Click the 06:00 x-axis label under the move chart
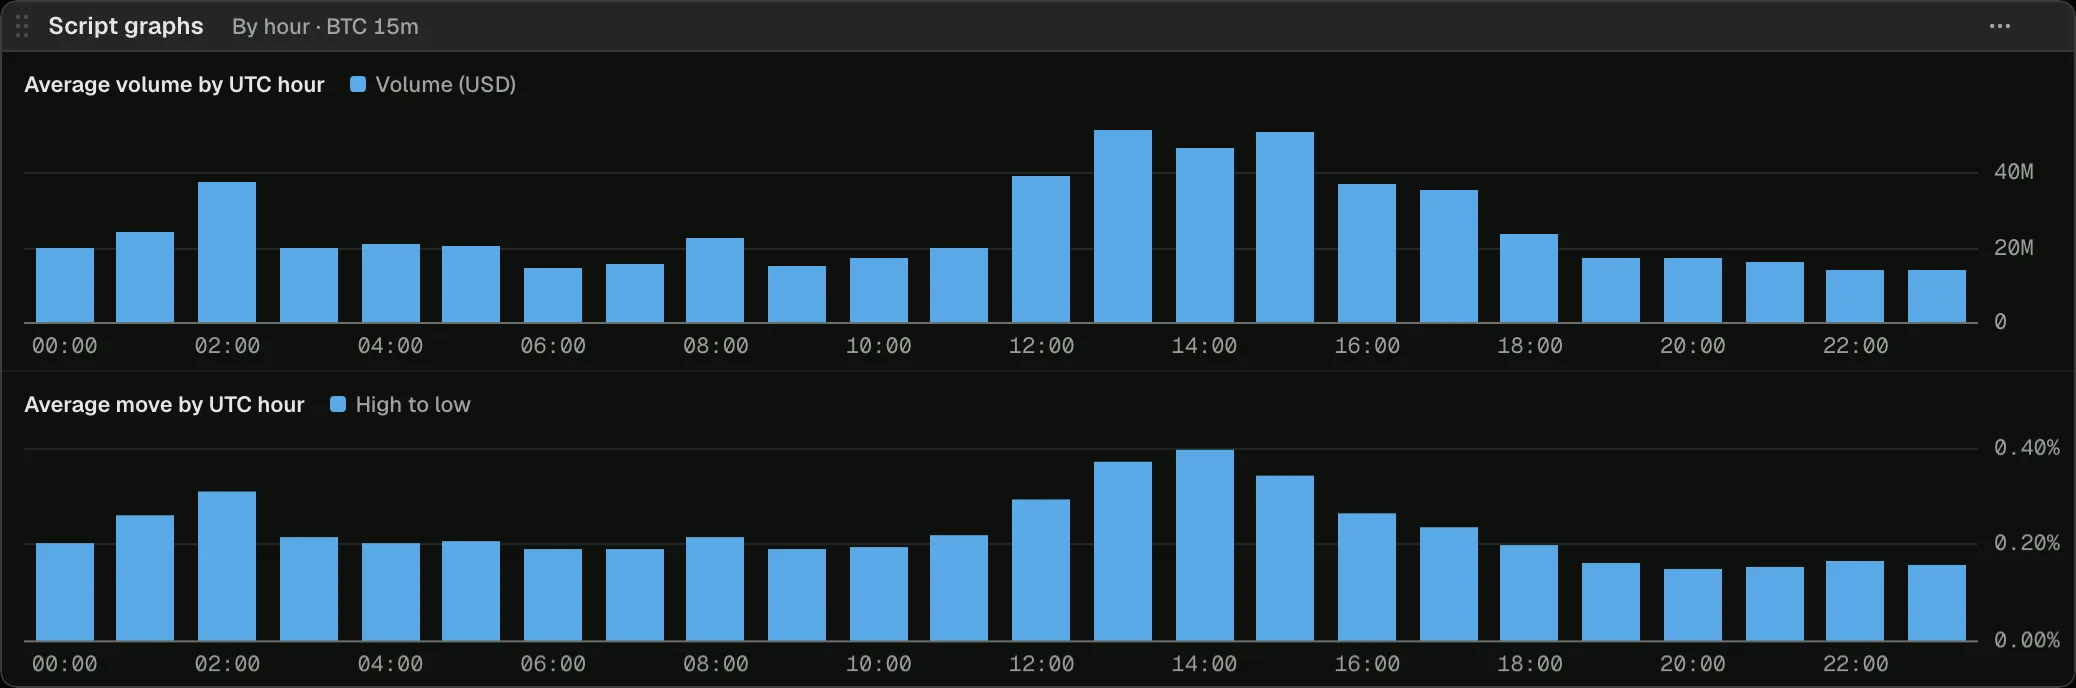2076x688 pixels. pos(553,664)
